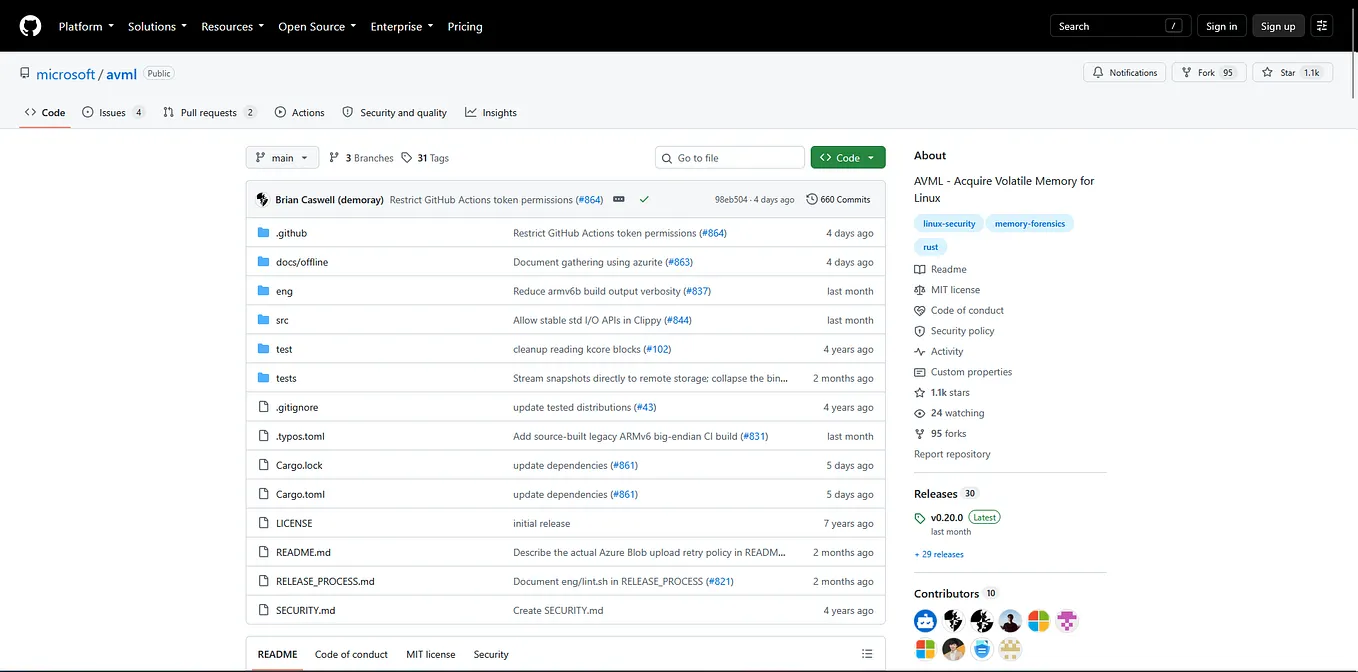Open the SECURITY.md file
The image size is (1358, 672).
coord(305,610)
